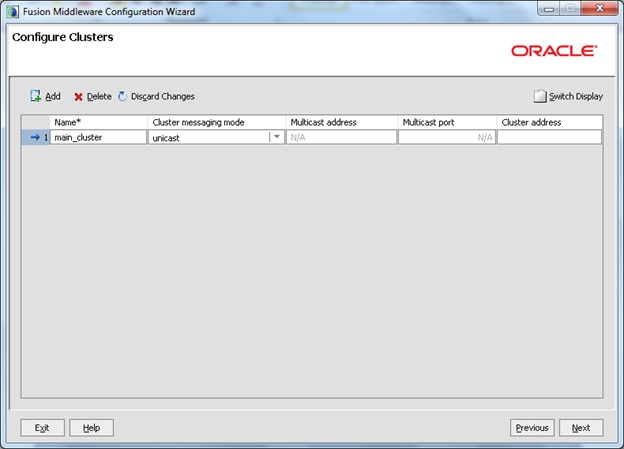Click the Add cluster icon
This screenshot has width=624, height=449.
[35, 96]
